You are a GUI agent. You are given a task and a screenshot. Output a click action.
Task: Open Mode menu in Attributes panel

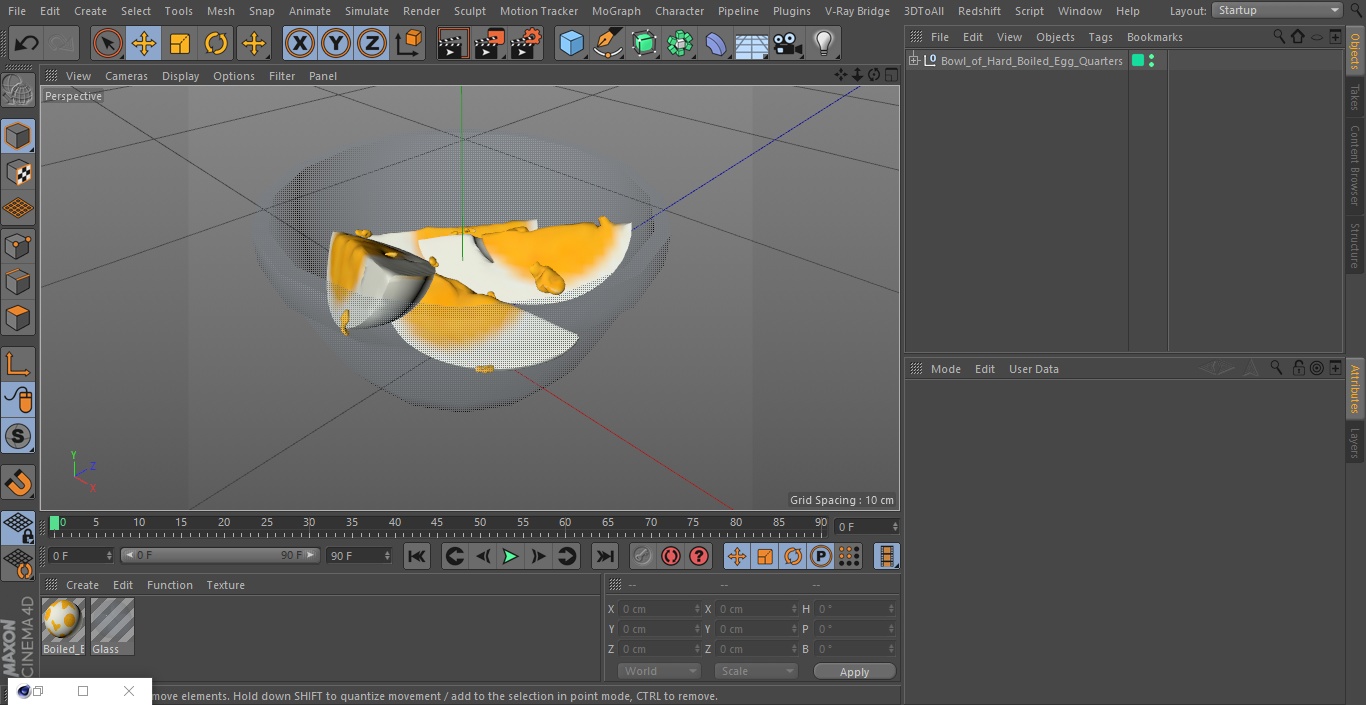(945, 369)
